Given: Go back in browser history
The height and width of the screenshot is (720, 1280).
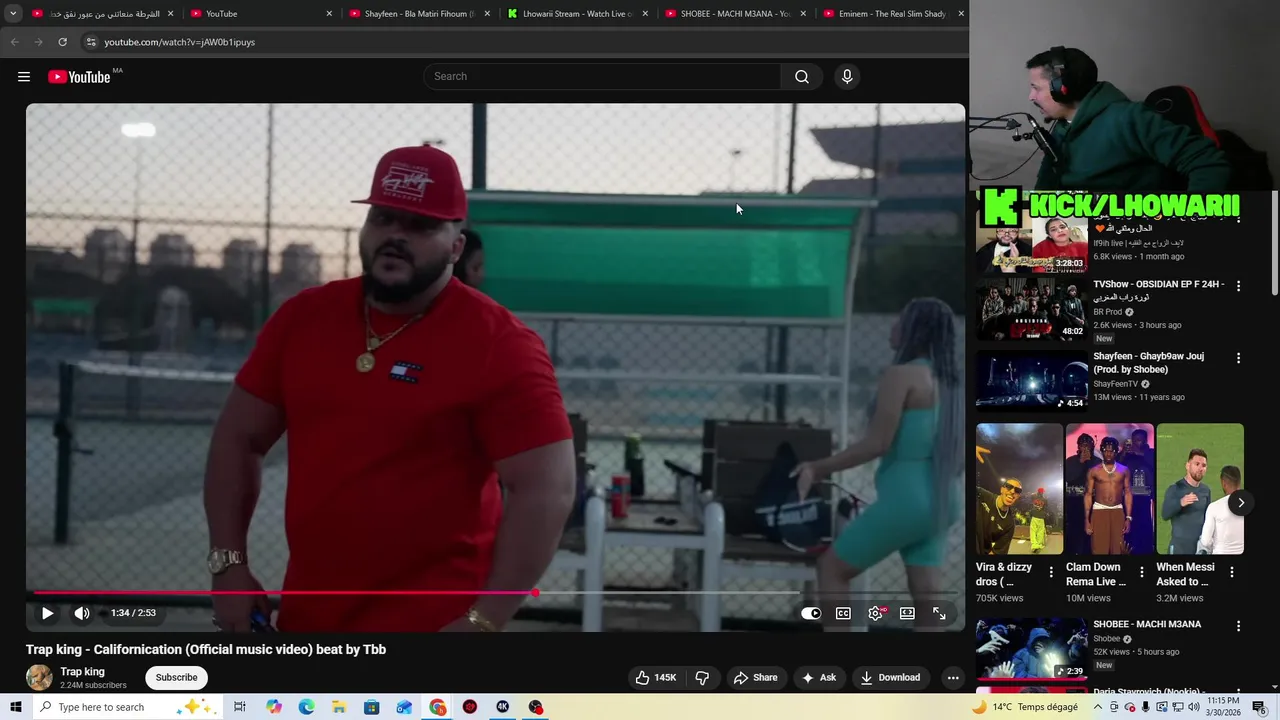Looking at the screenshot, I should [x=14, y=42].
